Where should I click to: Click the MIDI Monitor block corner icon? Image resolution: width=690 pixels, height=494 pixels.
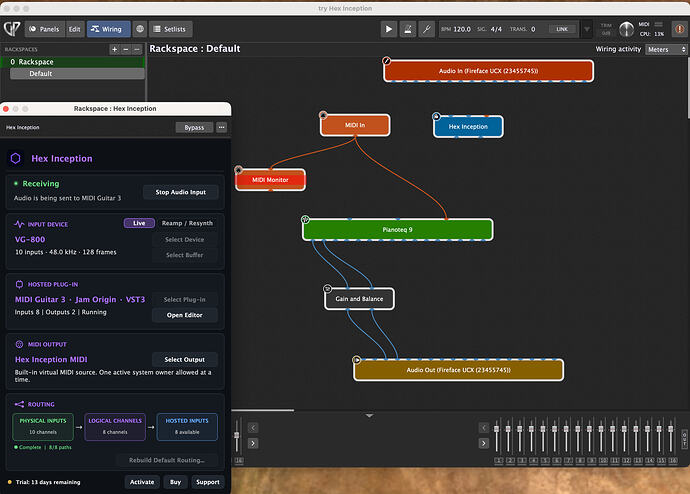(239, 170)
